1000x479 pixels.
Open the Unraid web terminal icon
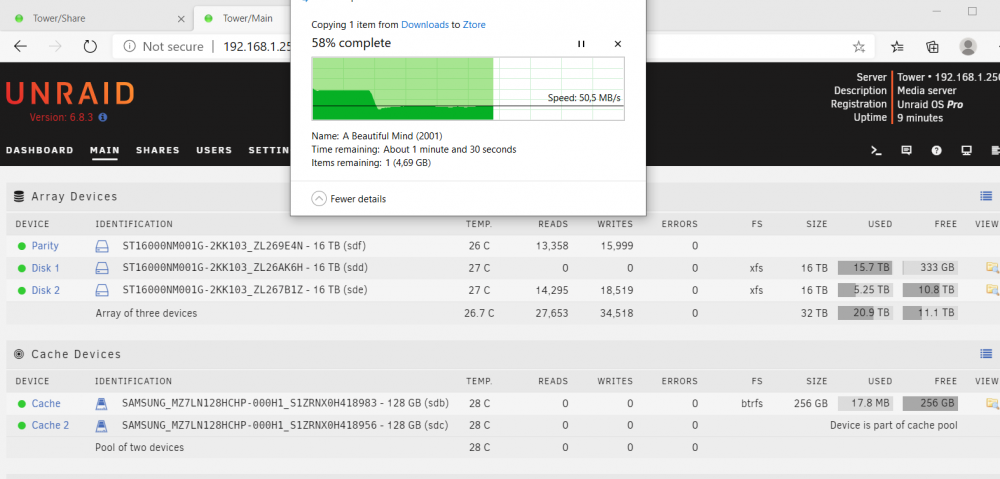click(x=876, y=151)
